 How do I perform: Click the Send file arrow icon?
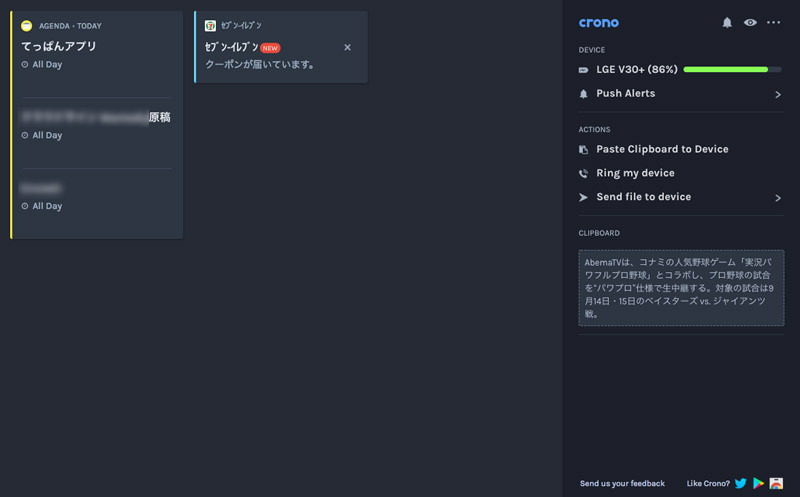584,197
